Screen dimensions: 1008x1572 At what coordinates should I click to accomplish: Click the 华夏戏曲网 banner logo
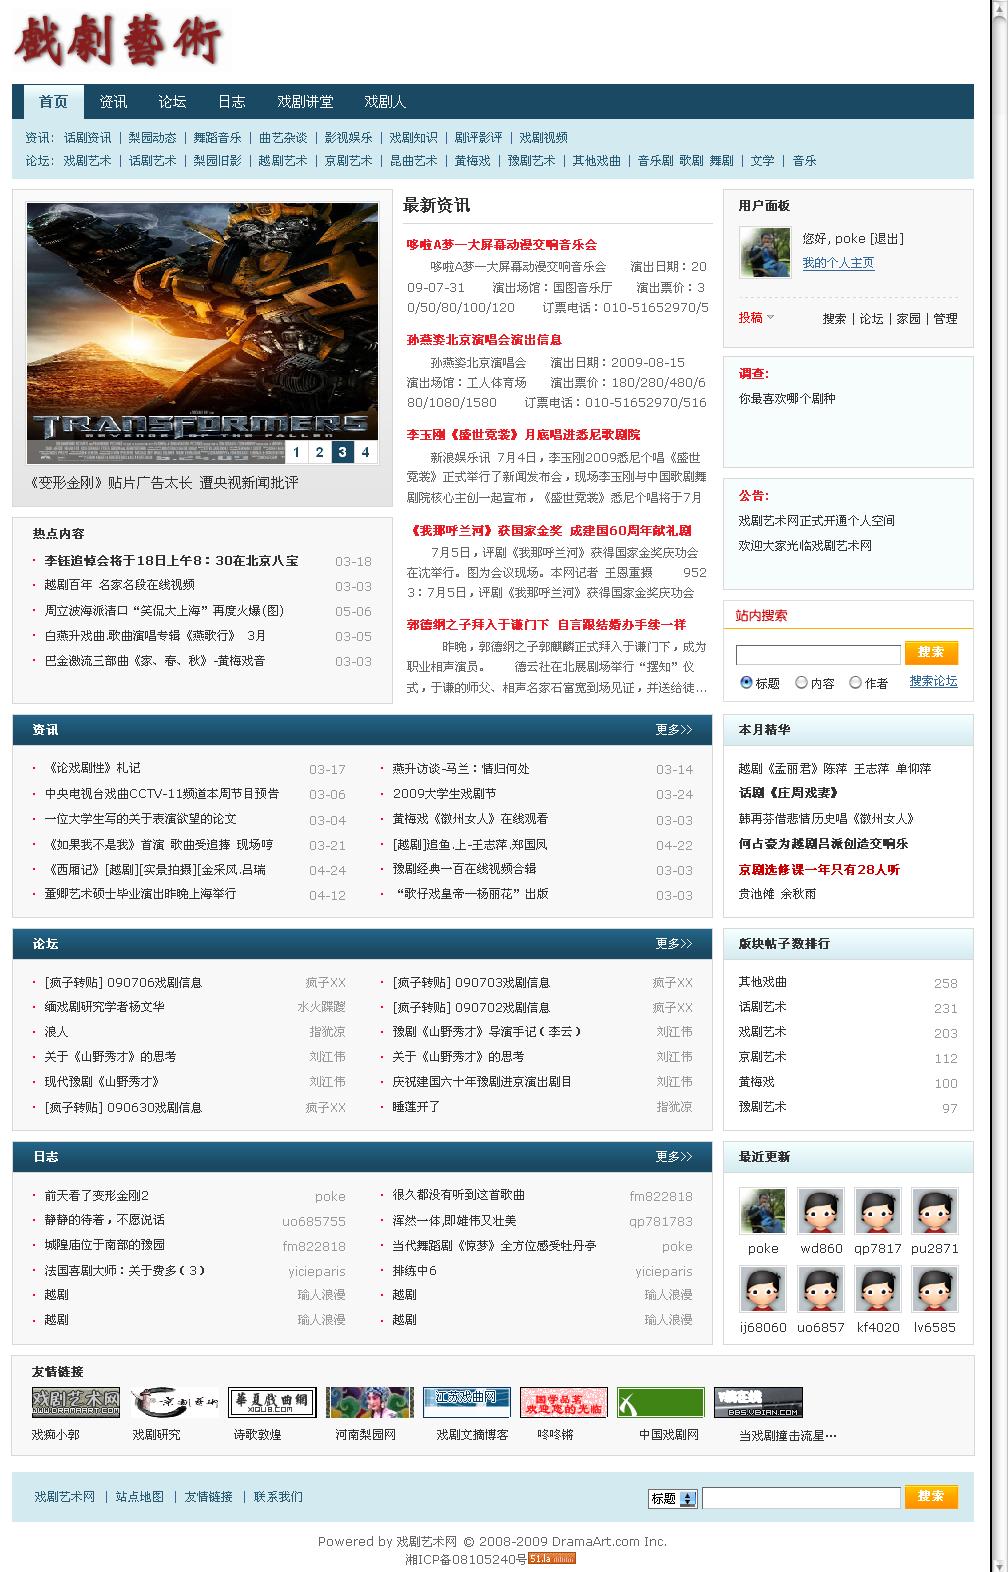(x=272, y=1402)
